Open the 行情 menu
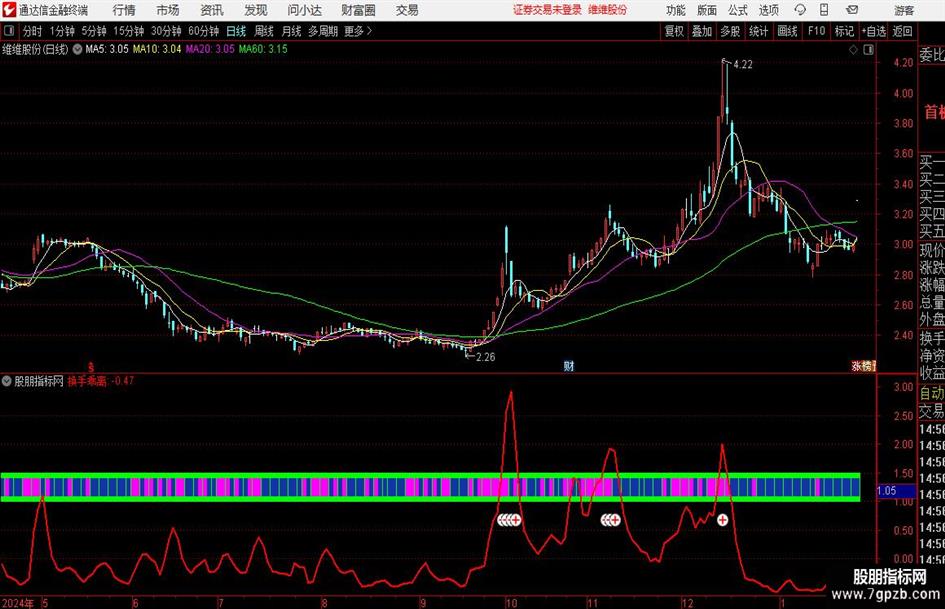The image size is (945, 609). [x=124, y=10]
